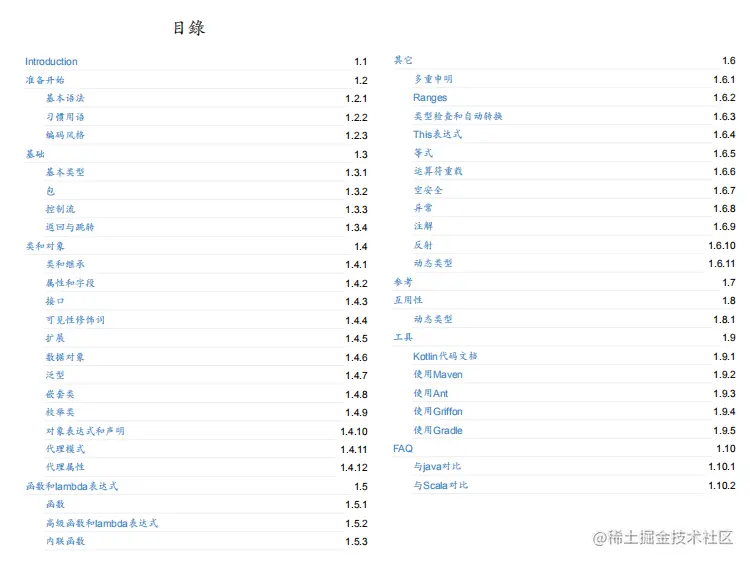This screenshot has width=750, height=563.
Task: Select the 扩展 entry 1.4.5
Action: [55, 338]
